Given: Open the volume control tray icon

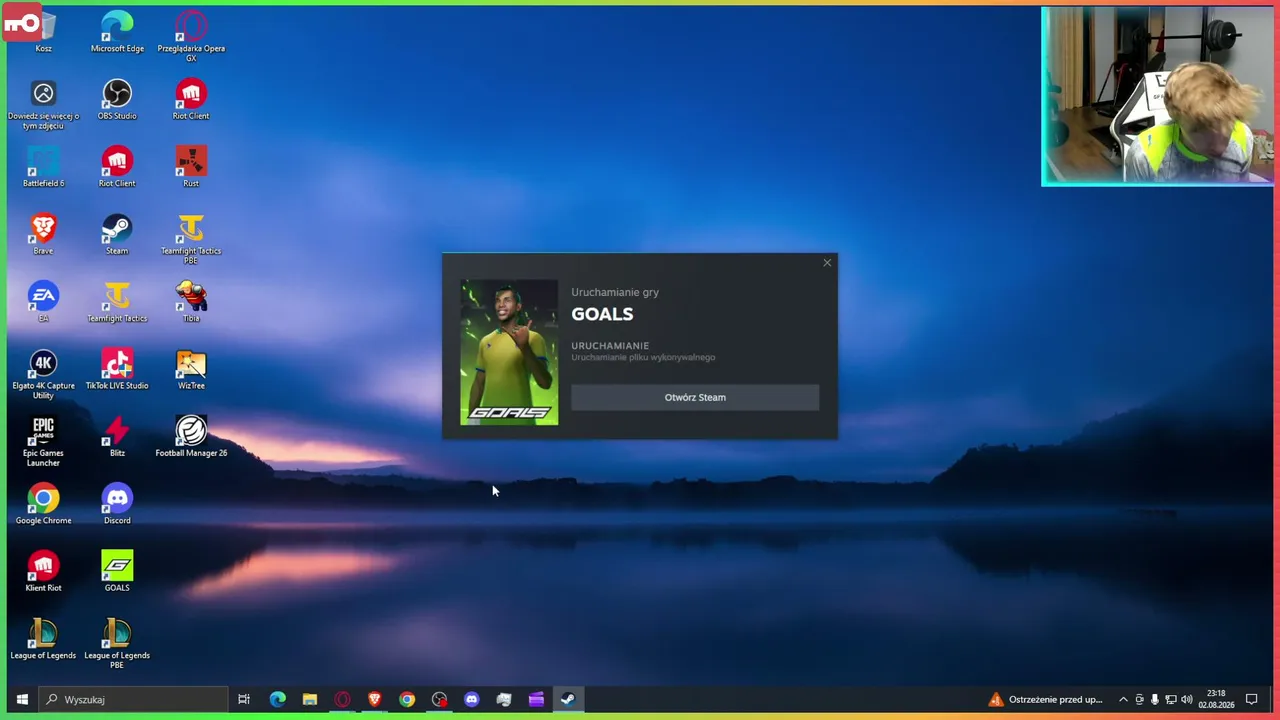Looking at the screenshot, I should [x=1187, y=699].
